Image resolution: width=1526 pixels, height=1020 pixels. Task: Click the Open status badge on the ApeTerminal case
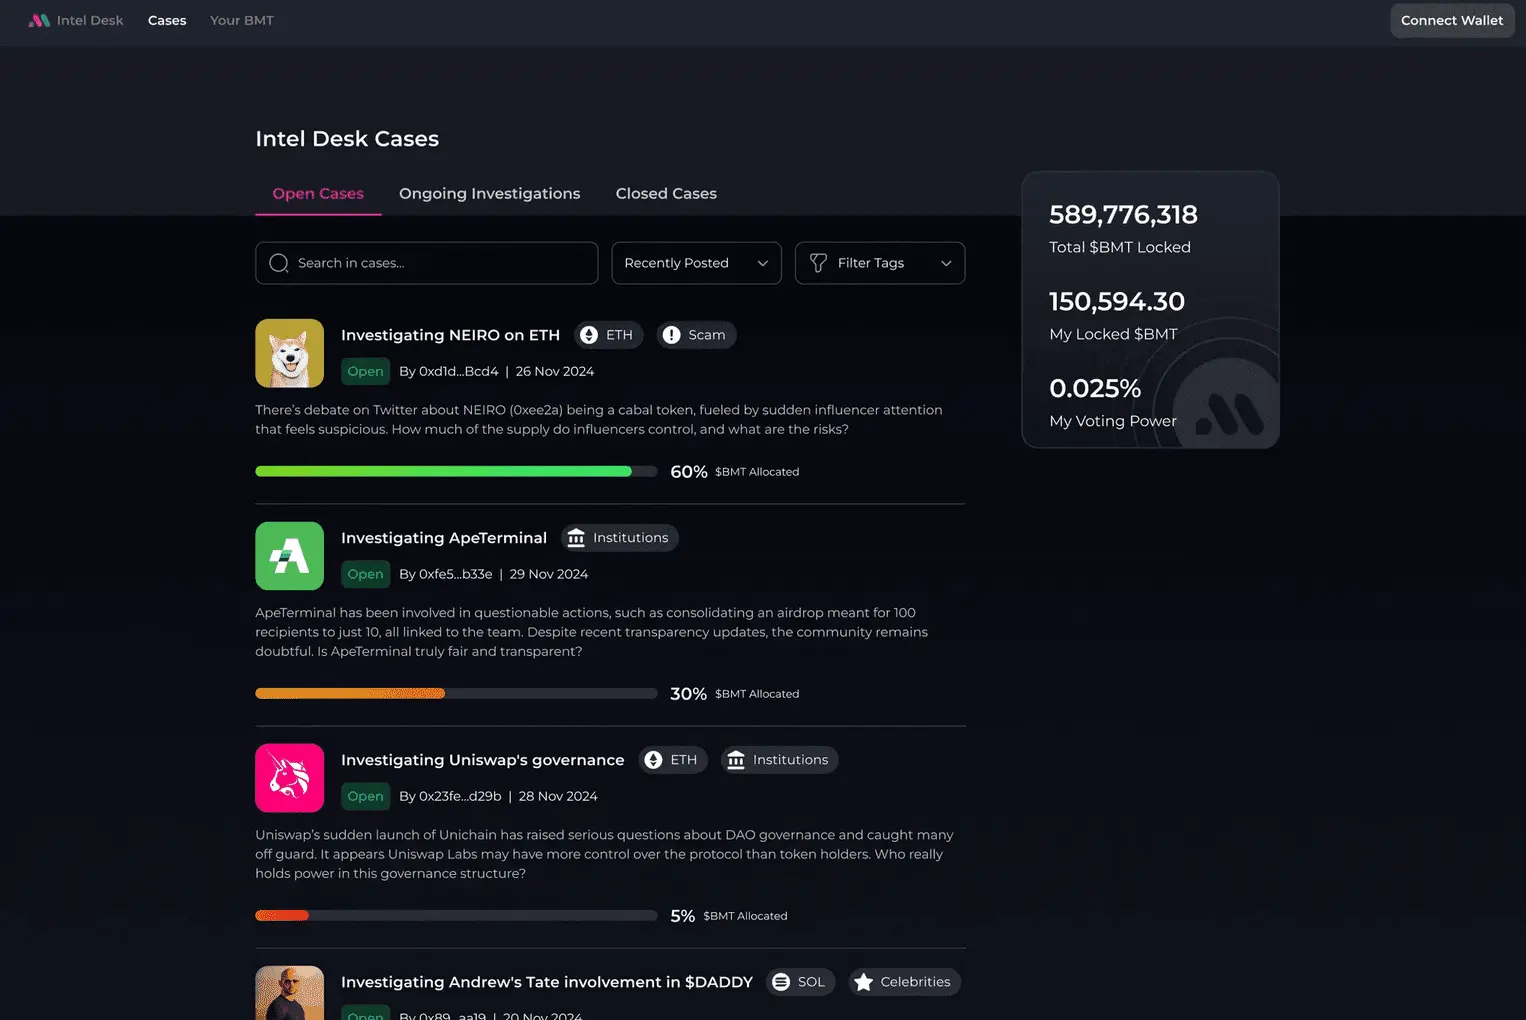[365, 574]
